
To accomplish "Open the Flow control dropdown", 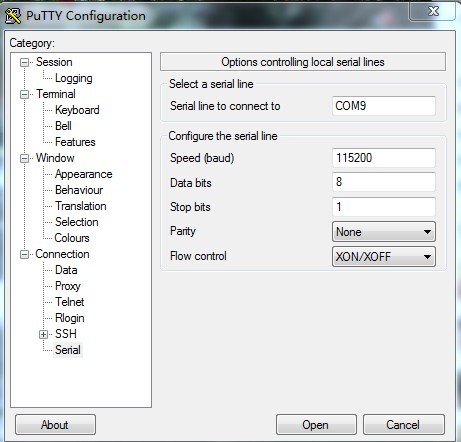I will 384,257.
